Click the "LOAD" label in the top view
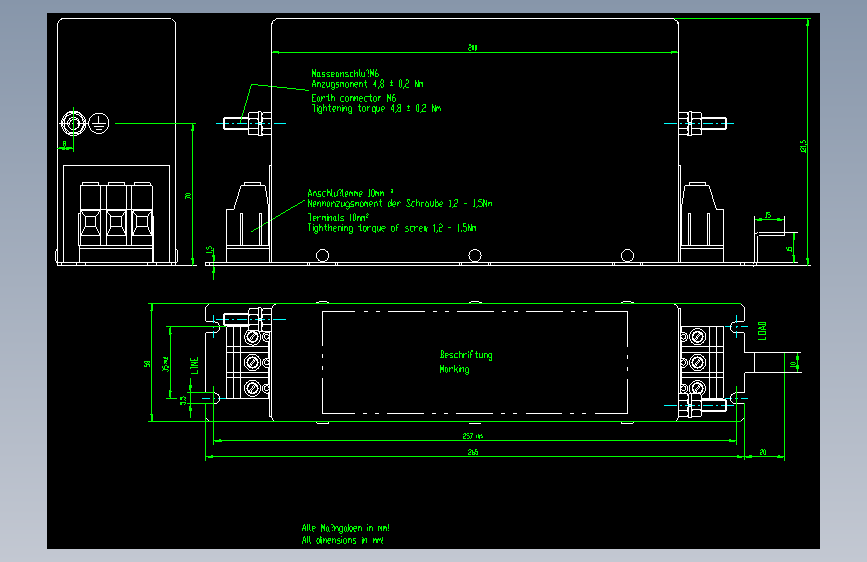Viewport: 867px width, 562px height. [762, 331]
